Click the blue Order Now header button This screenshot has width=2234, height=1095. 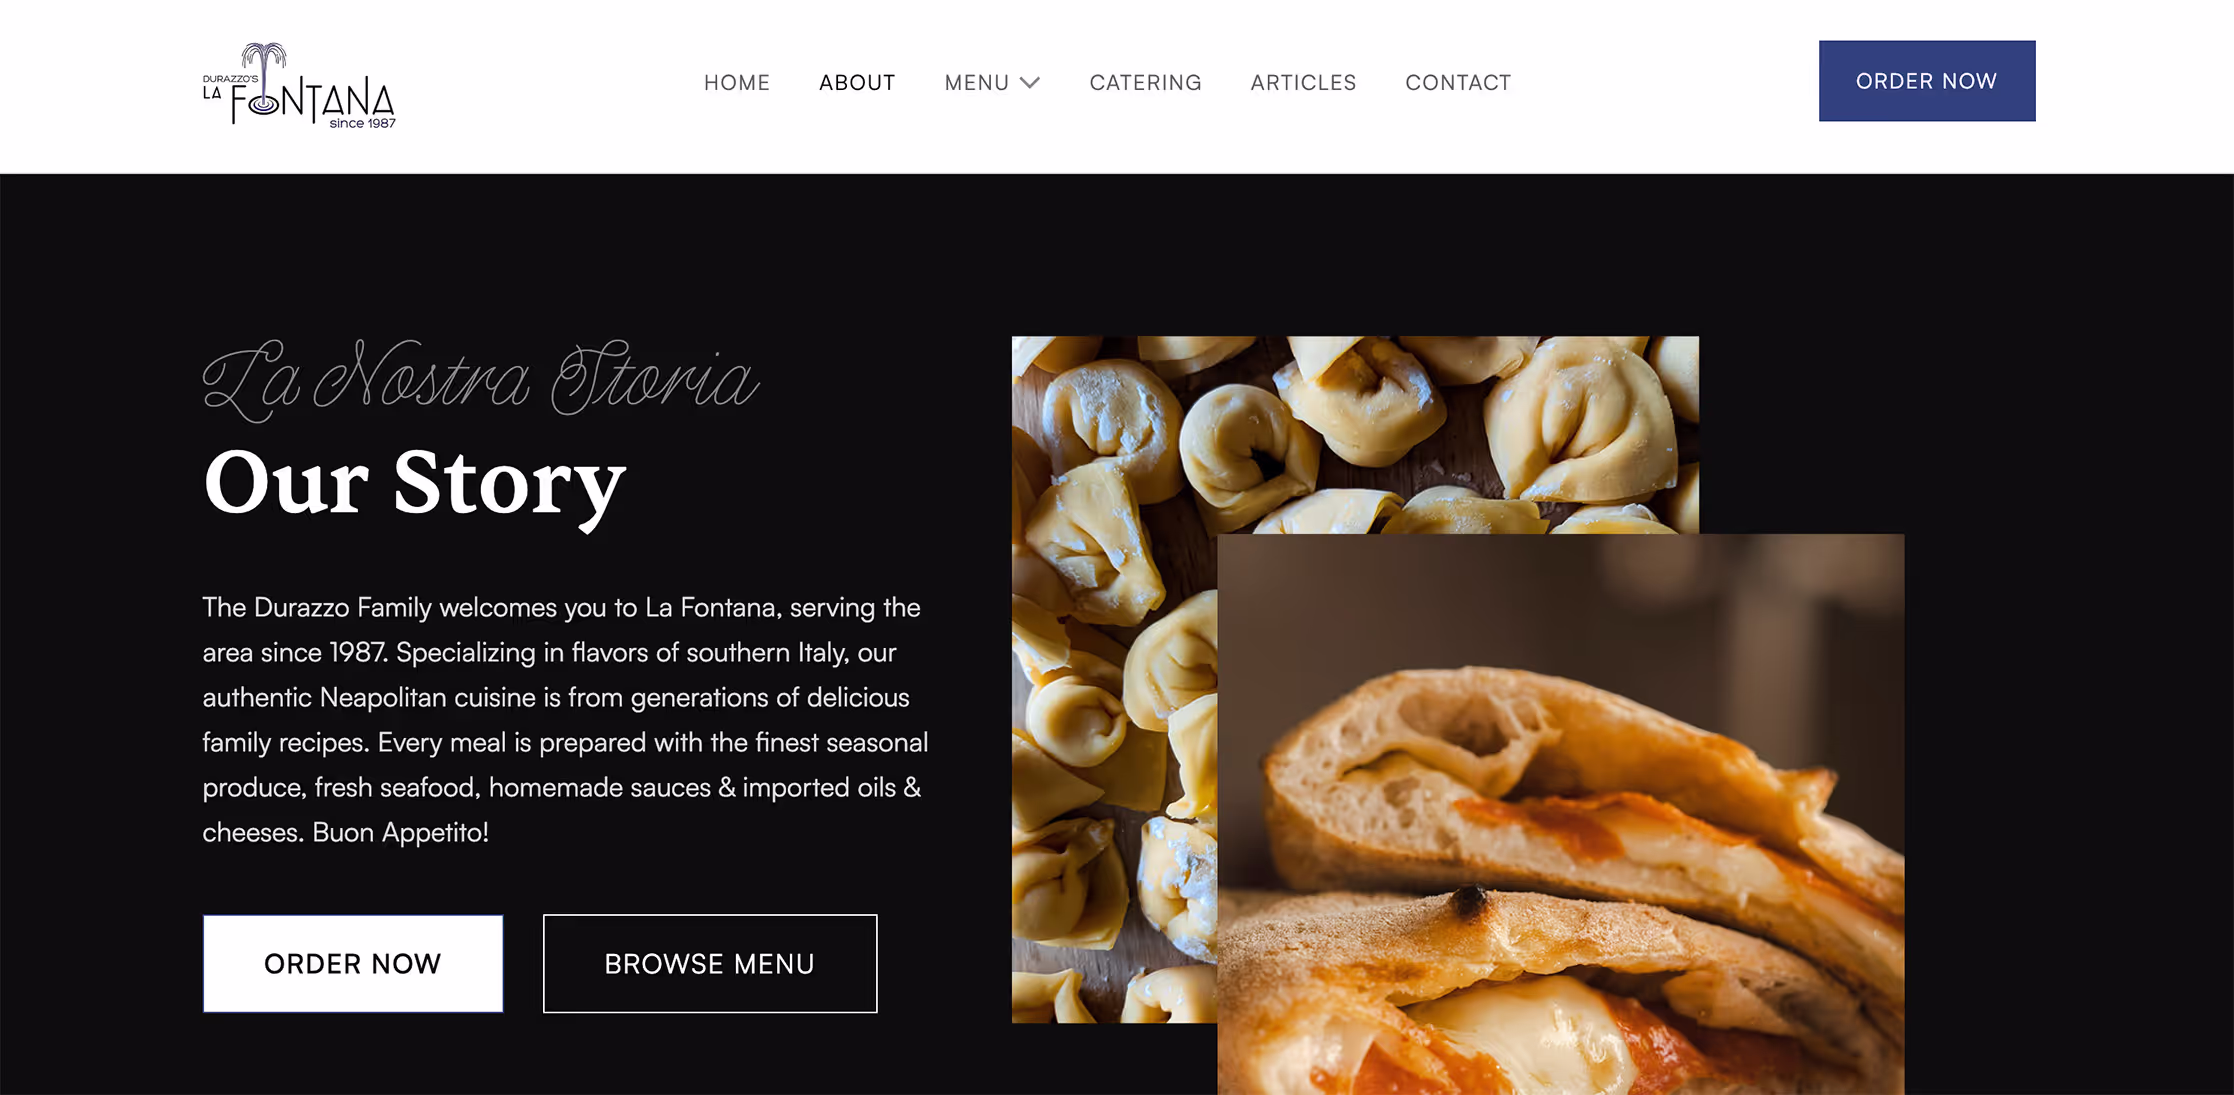[1926, 81]
